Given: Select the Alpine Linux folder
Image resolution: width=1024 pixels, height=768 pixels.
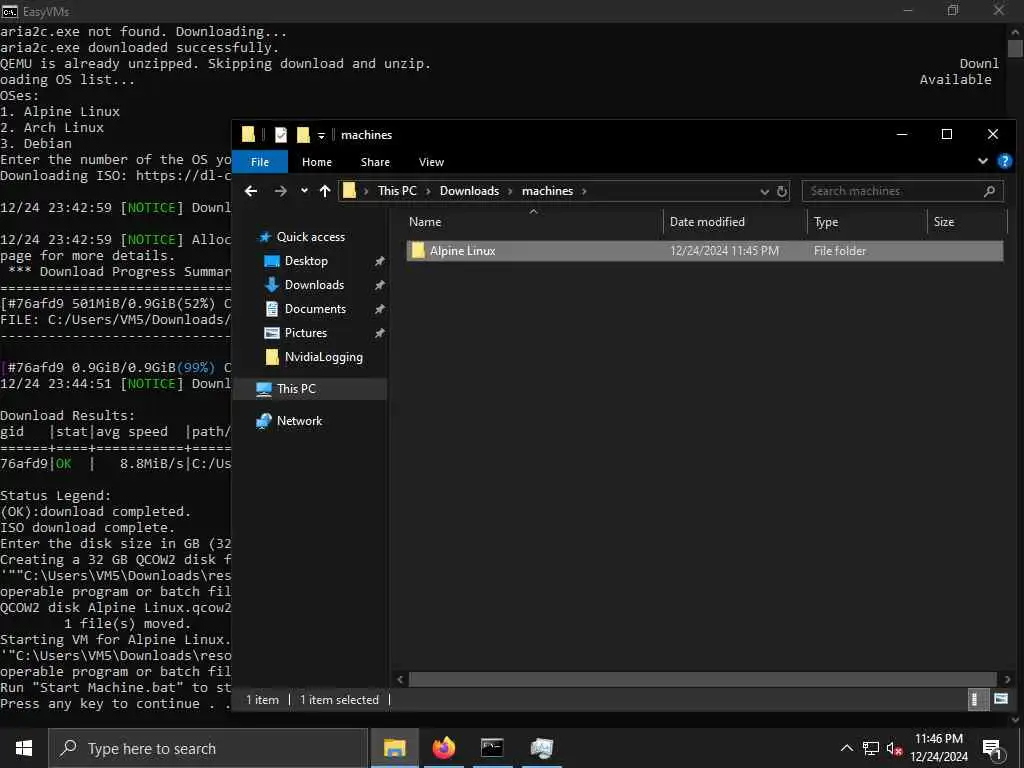Looking at the screenshot, I should coord(705,251).
